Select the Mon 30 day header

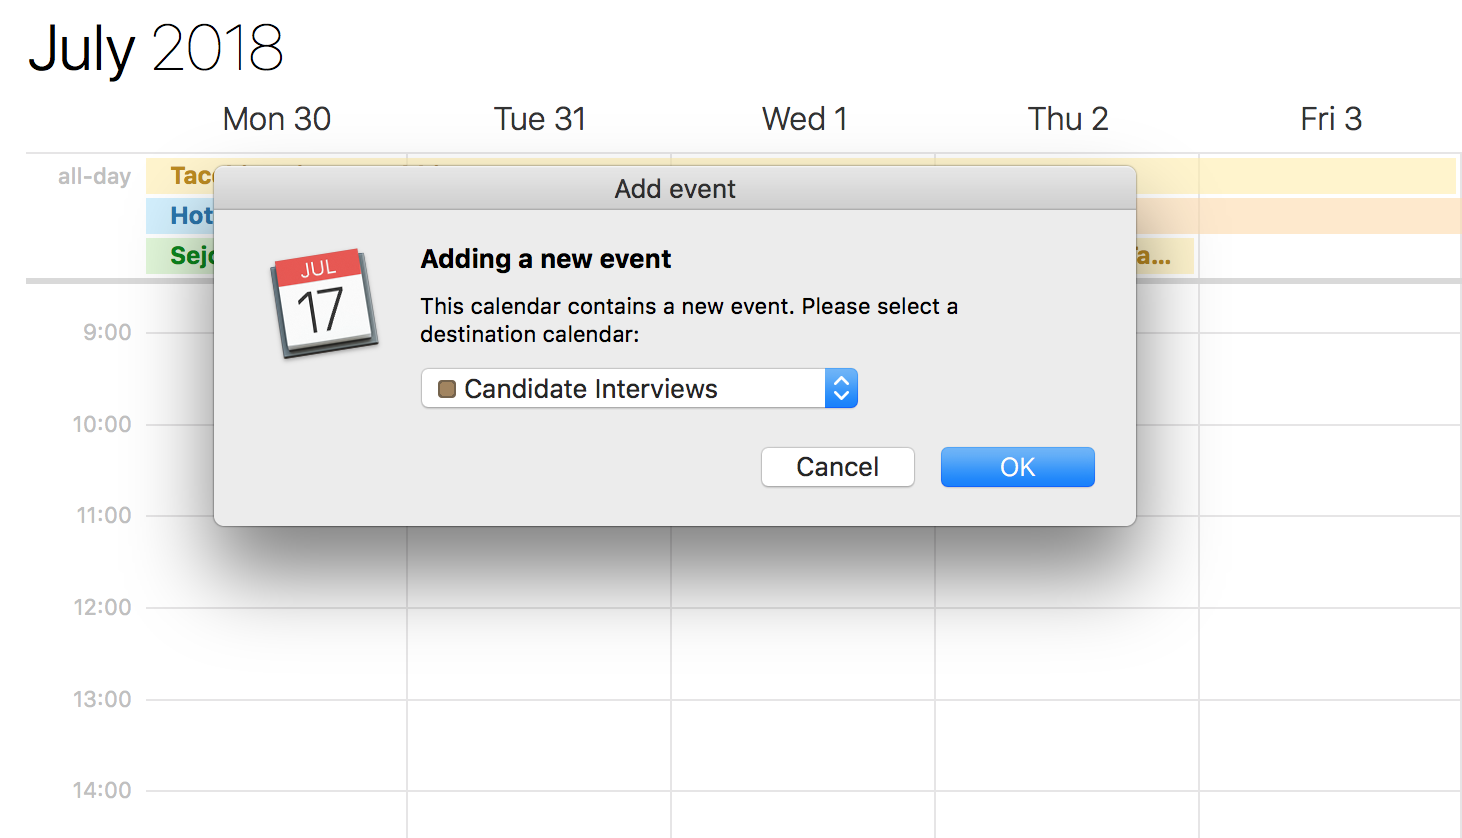pos(276,119)
